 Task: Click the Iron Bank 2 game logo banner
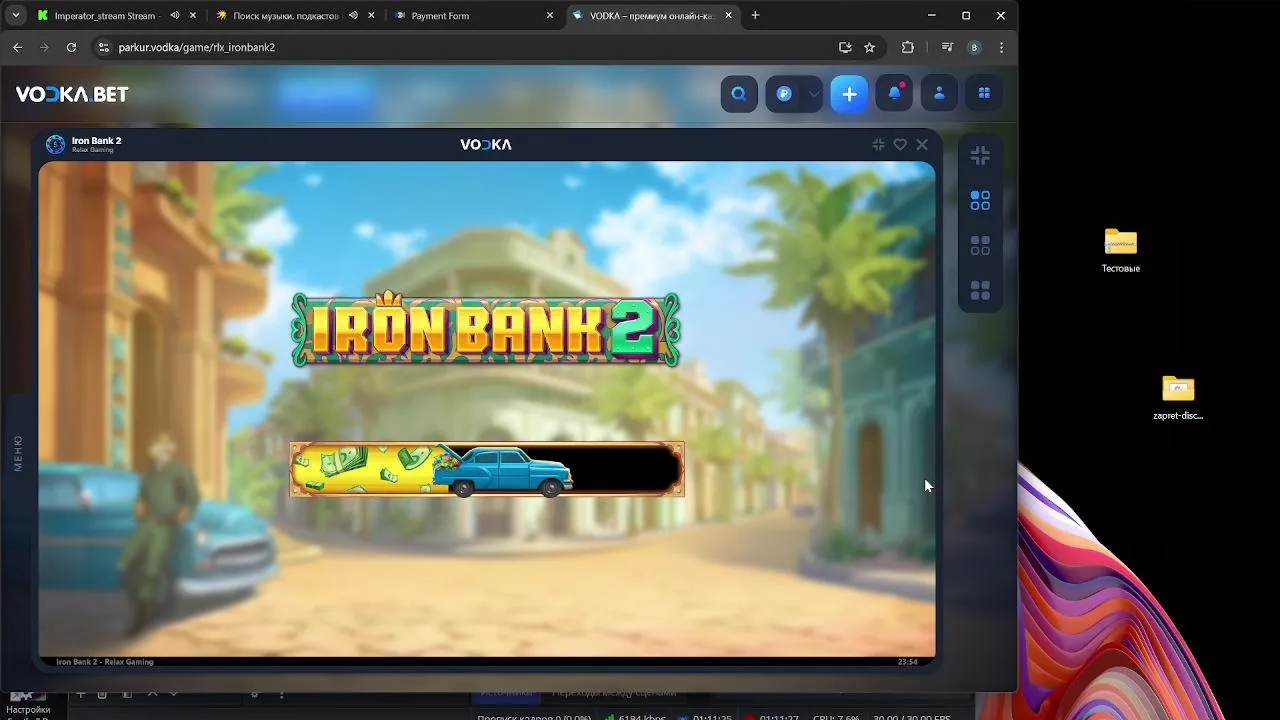point(486,329)
